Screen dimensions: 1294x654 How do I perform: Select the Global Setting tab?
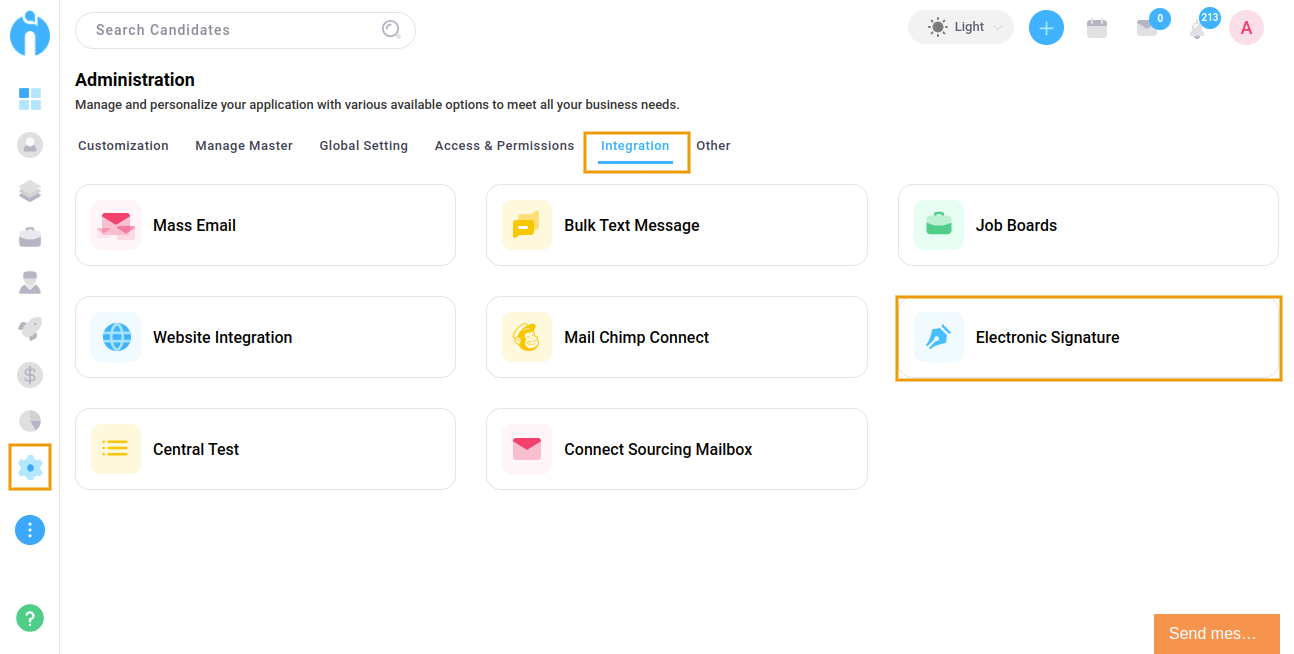click(363, 146)
